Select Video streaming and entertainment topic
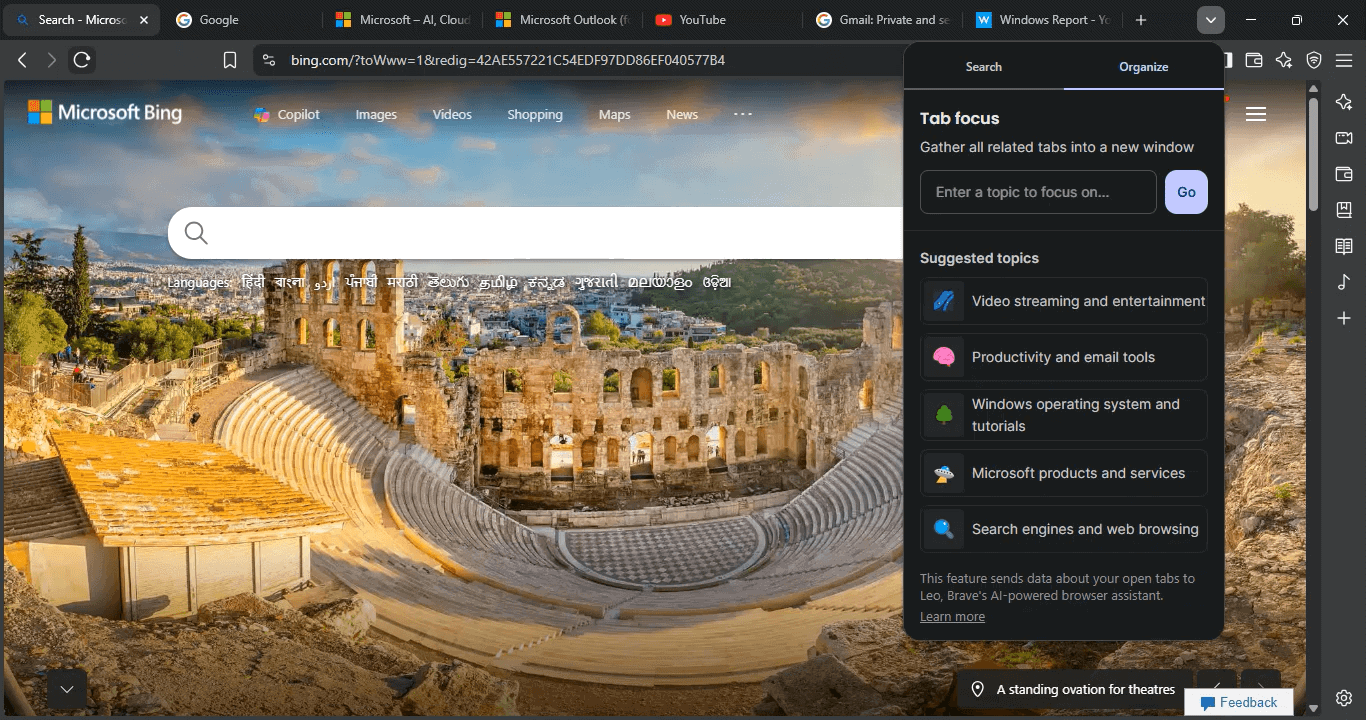1366x720 pixels. point(1064,301)
